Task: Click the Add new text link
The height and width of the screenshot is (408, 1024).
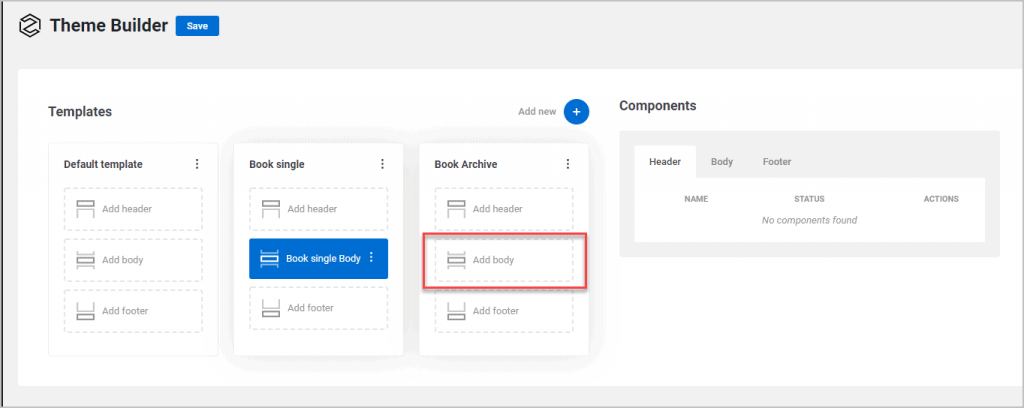Action: 536,112
